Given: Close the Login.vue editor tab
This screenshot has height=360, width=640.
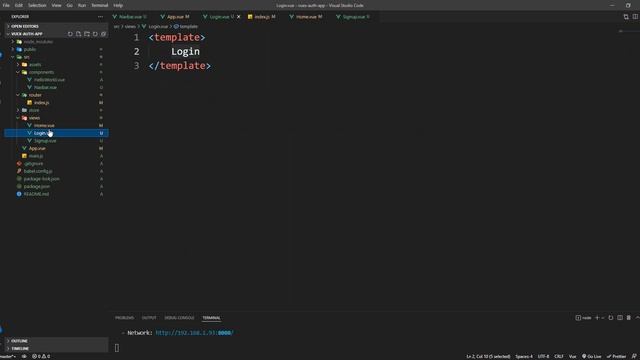Looking at the screenshot, I should 239,17.
